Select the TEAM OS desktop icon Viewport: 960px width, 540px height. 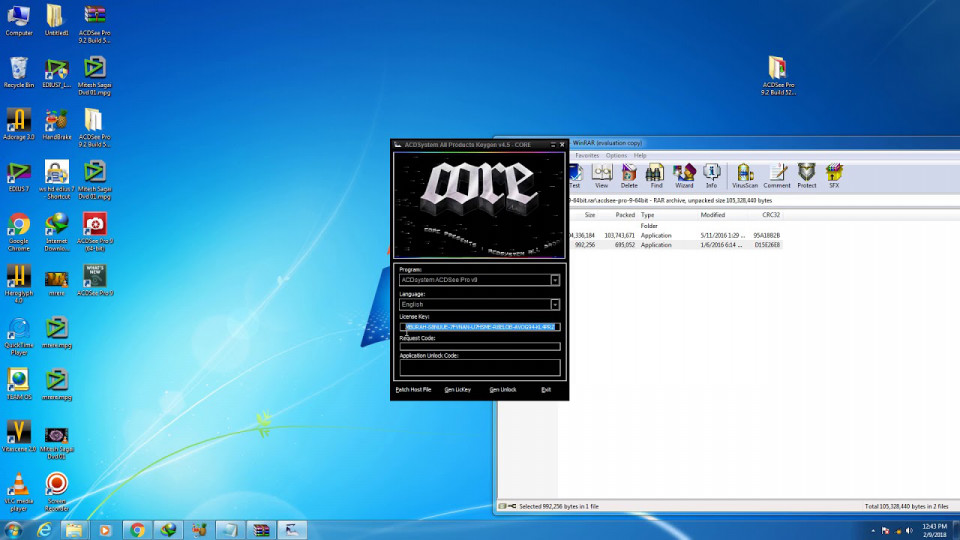pyautogui.click(x=18, y=385)
